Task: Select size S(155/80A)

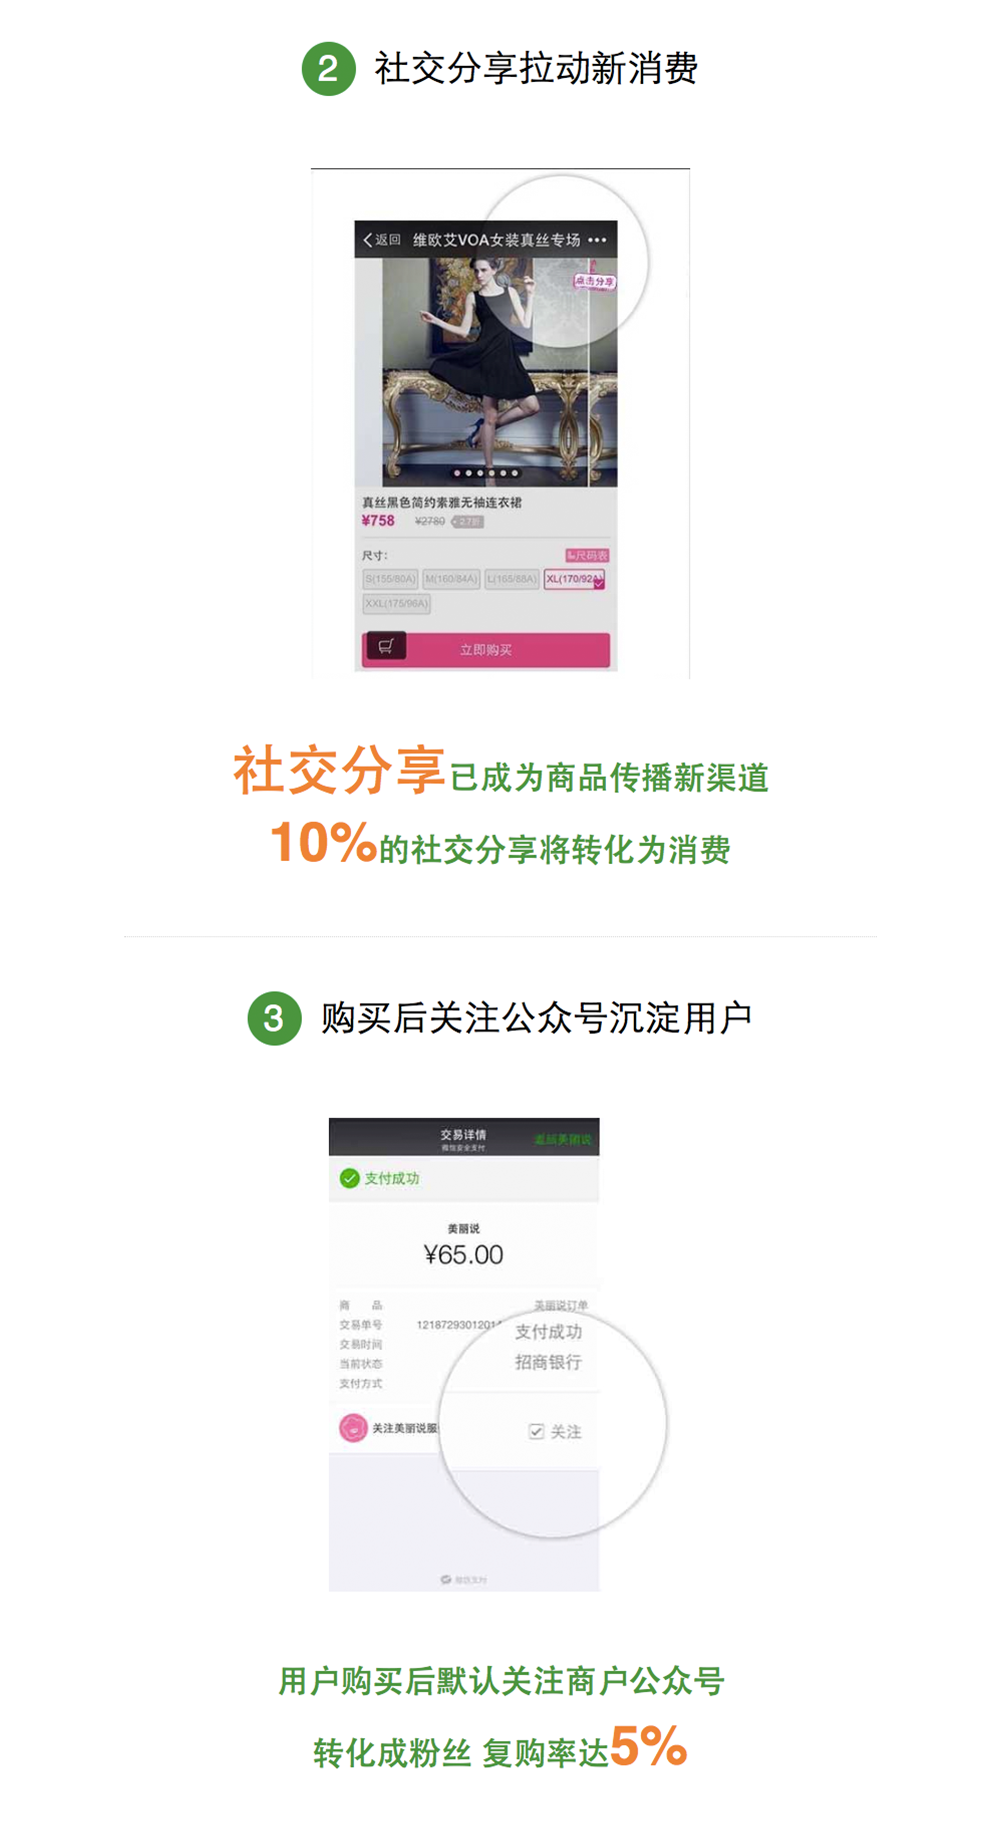Action: 390,579
